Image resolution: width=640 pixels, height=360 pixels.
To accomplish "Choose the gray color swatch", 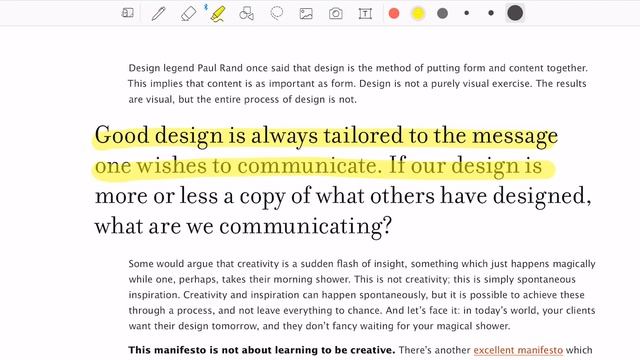I will pos(442,13).
